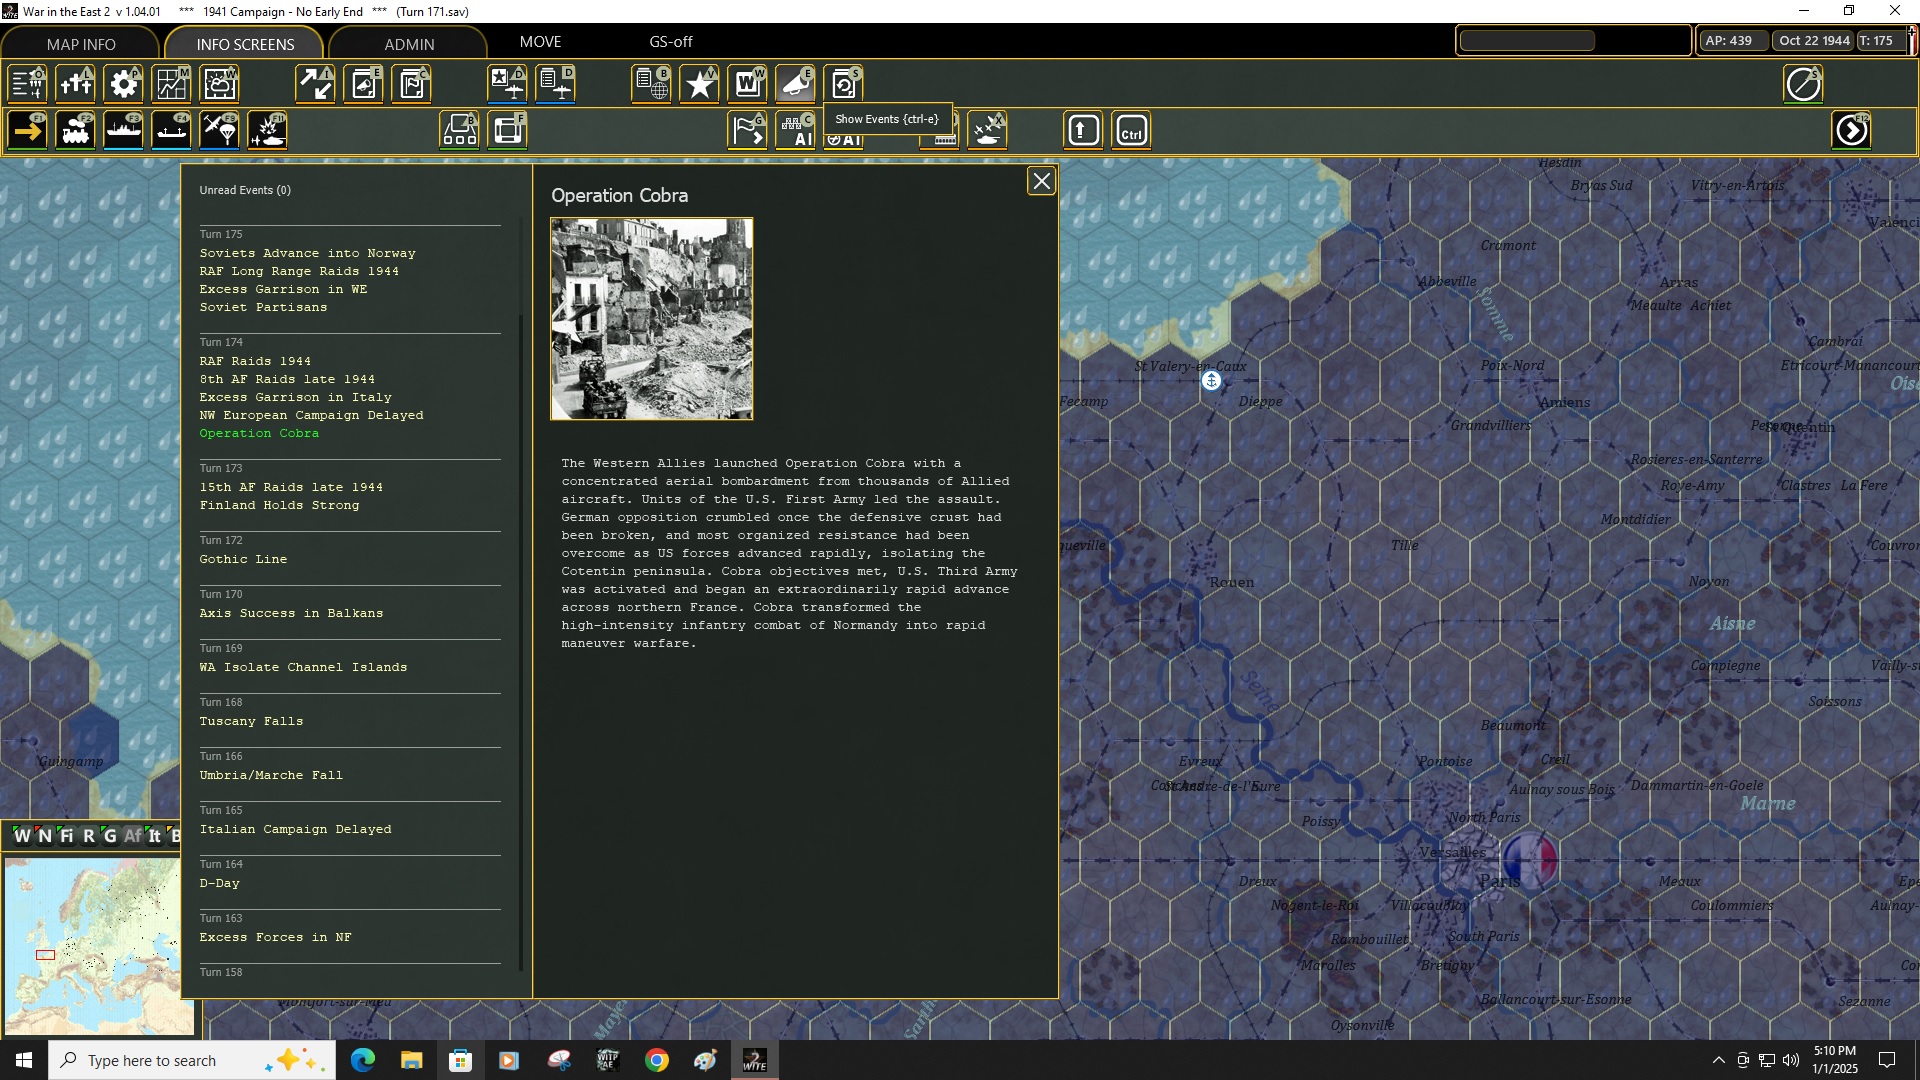This screenshot has height=1080, width=1920.
Task: Click the Europe minimap
Action: point(99,946)
